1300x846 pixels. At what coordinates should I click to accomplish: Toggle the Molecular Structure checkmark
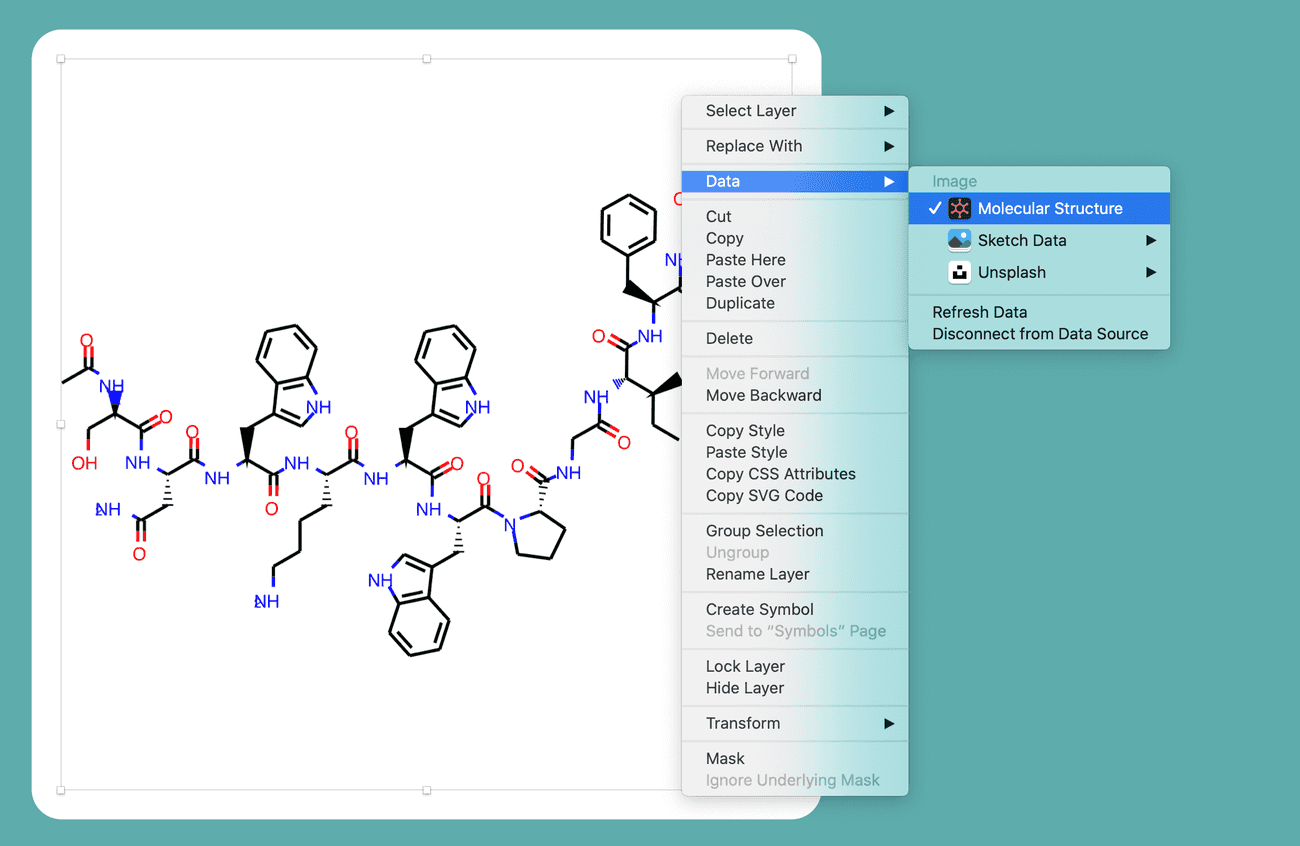click(935, 208)
